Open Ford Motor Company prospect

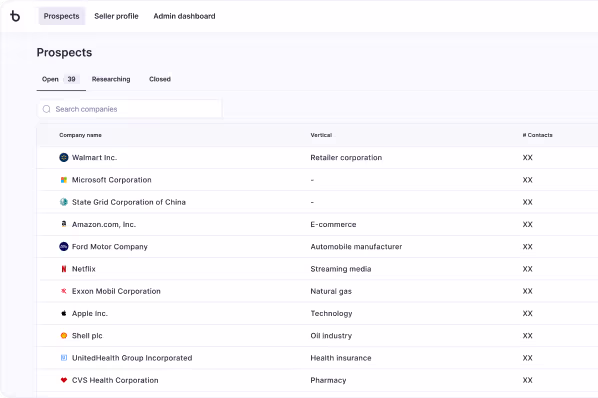click(110, 247)
